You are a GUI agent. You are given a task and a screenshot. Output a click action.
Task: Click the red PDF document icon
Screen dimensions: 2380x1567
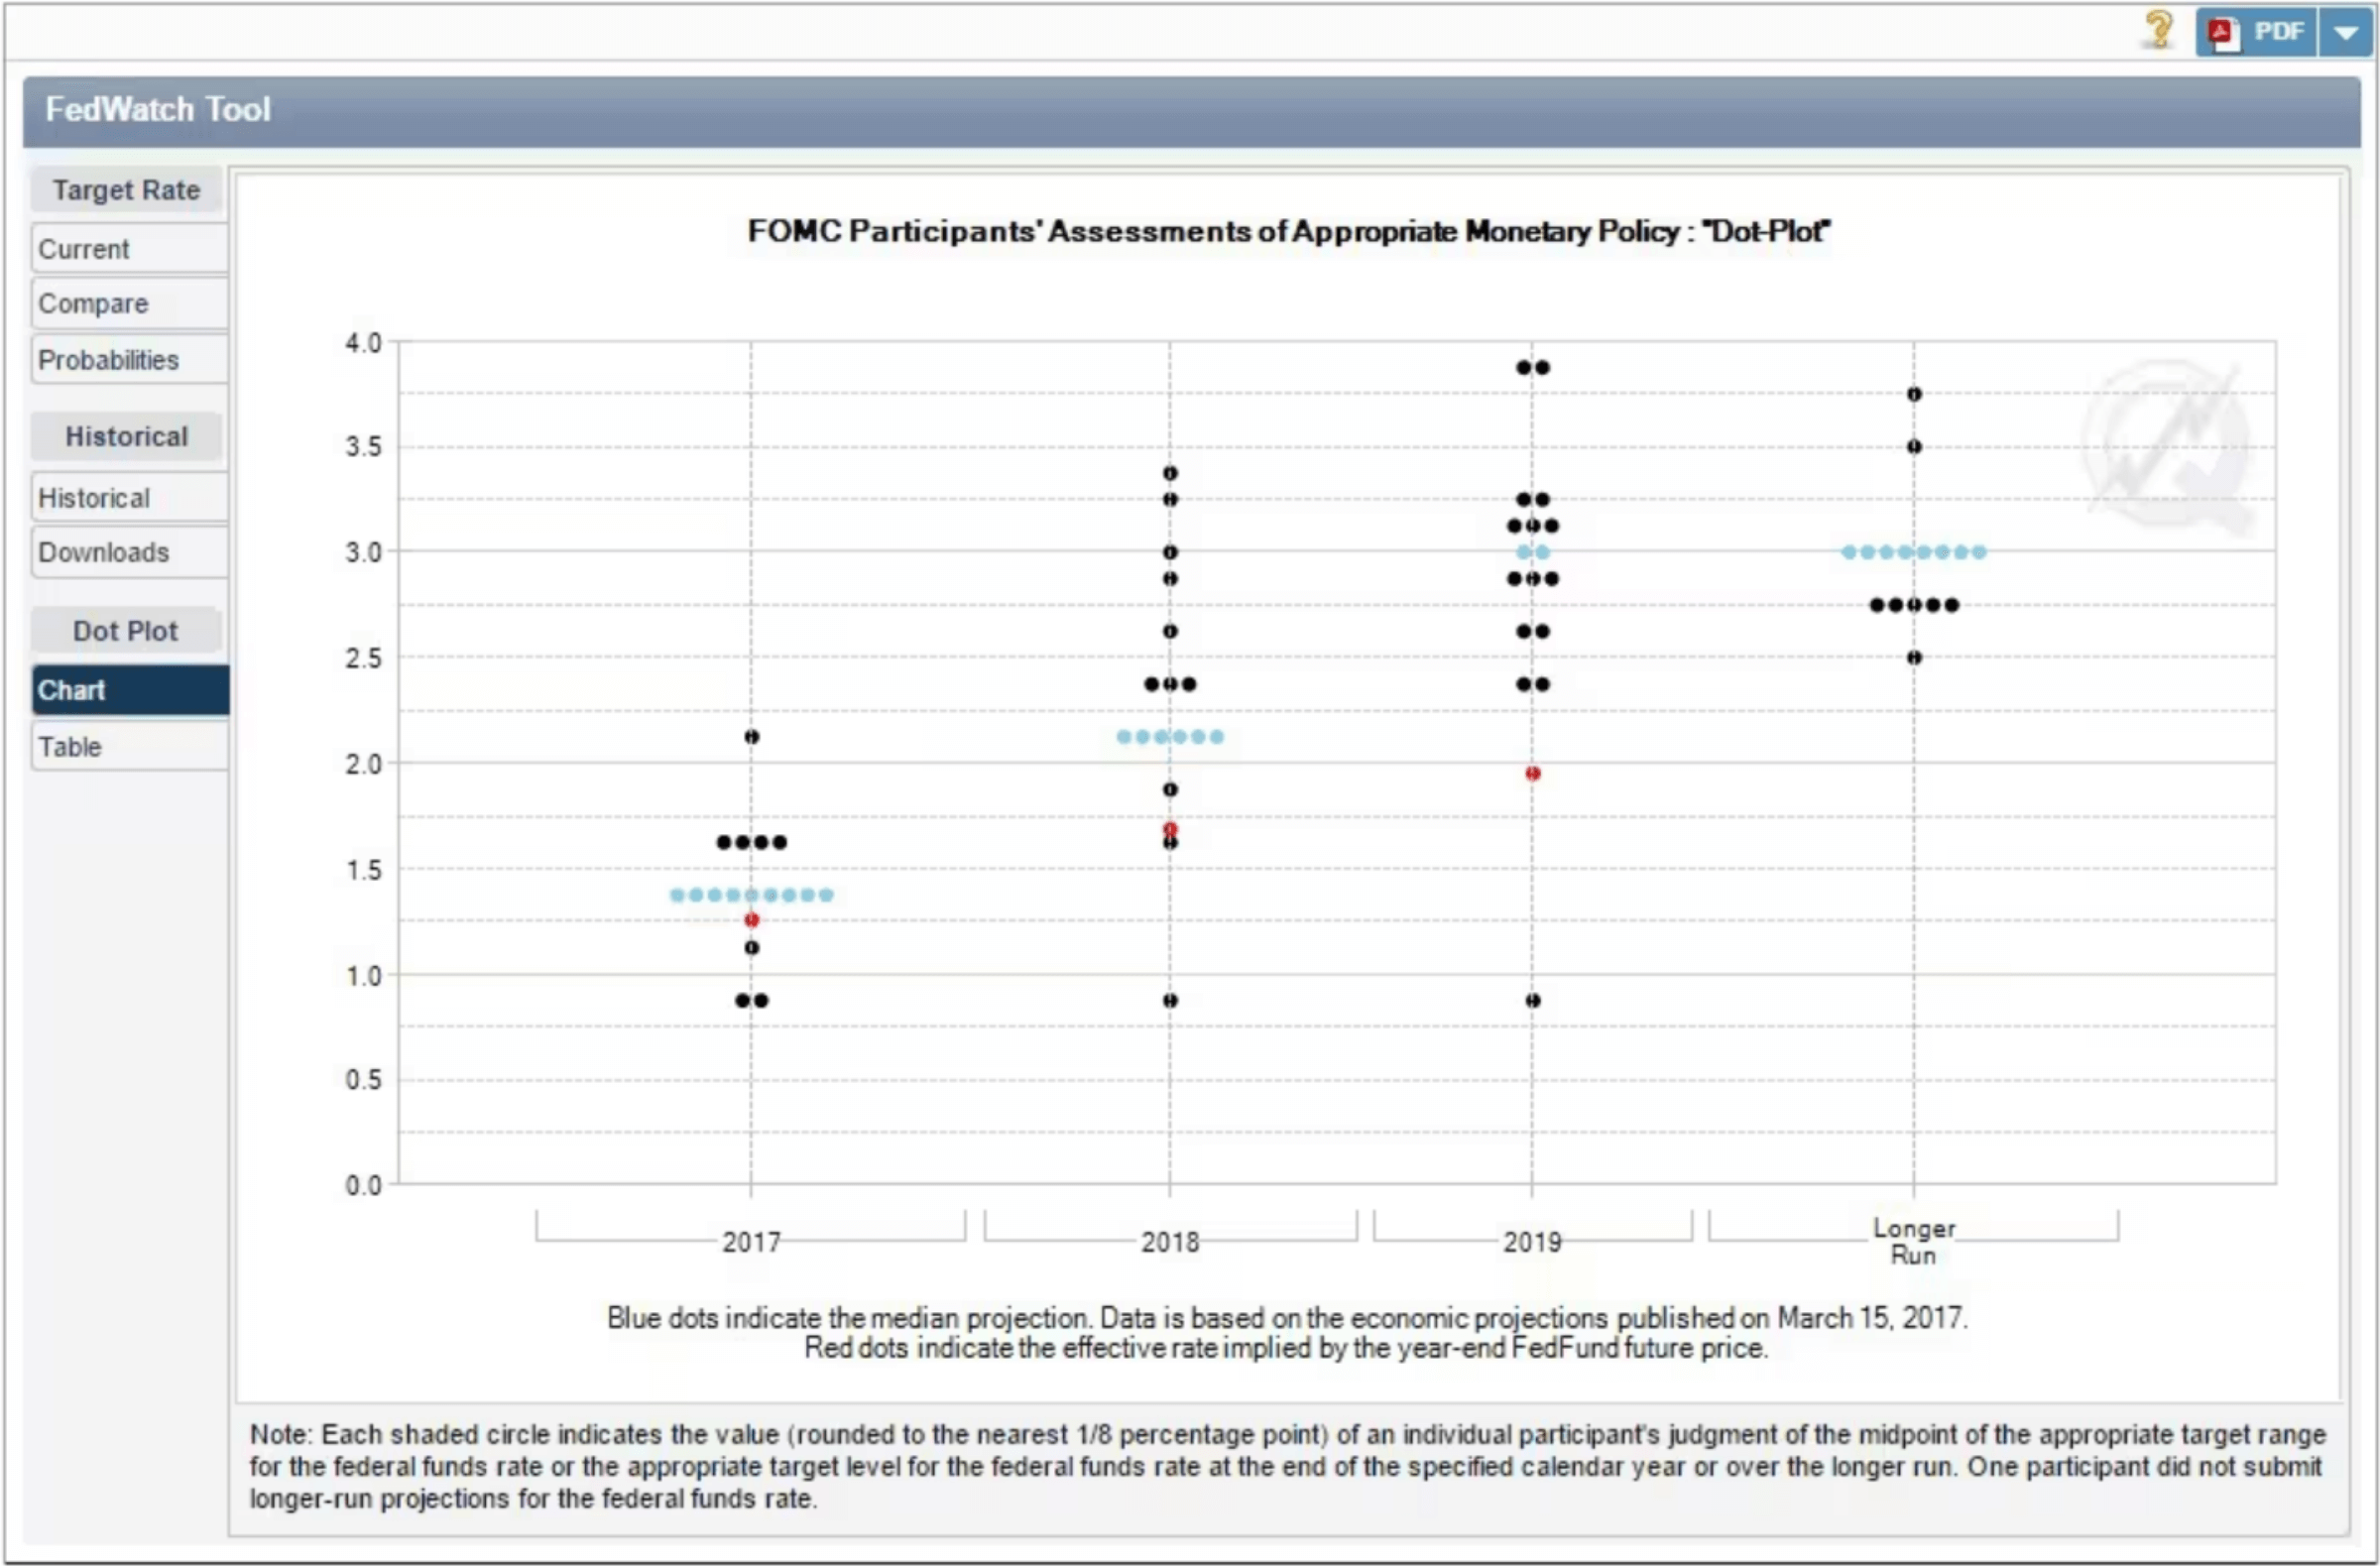coord(2222,32)
